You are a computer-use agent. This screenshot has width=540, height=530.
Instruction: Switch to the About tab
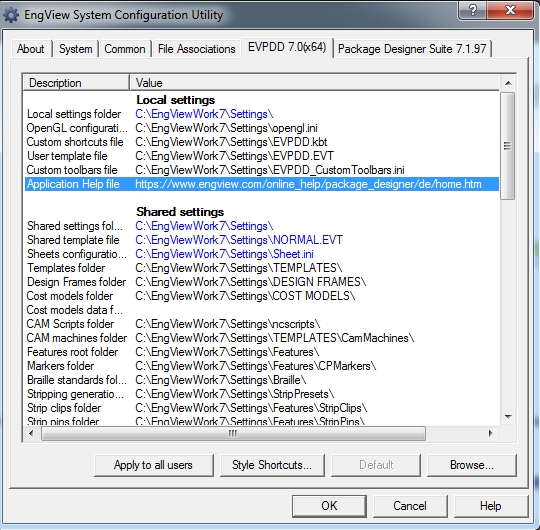31,49
